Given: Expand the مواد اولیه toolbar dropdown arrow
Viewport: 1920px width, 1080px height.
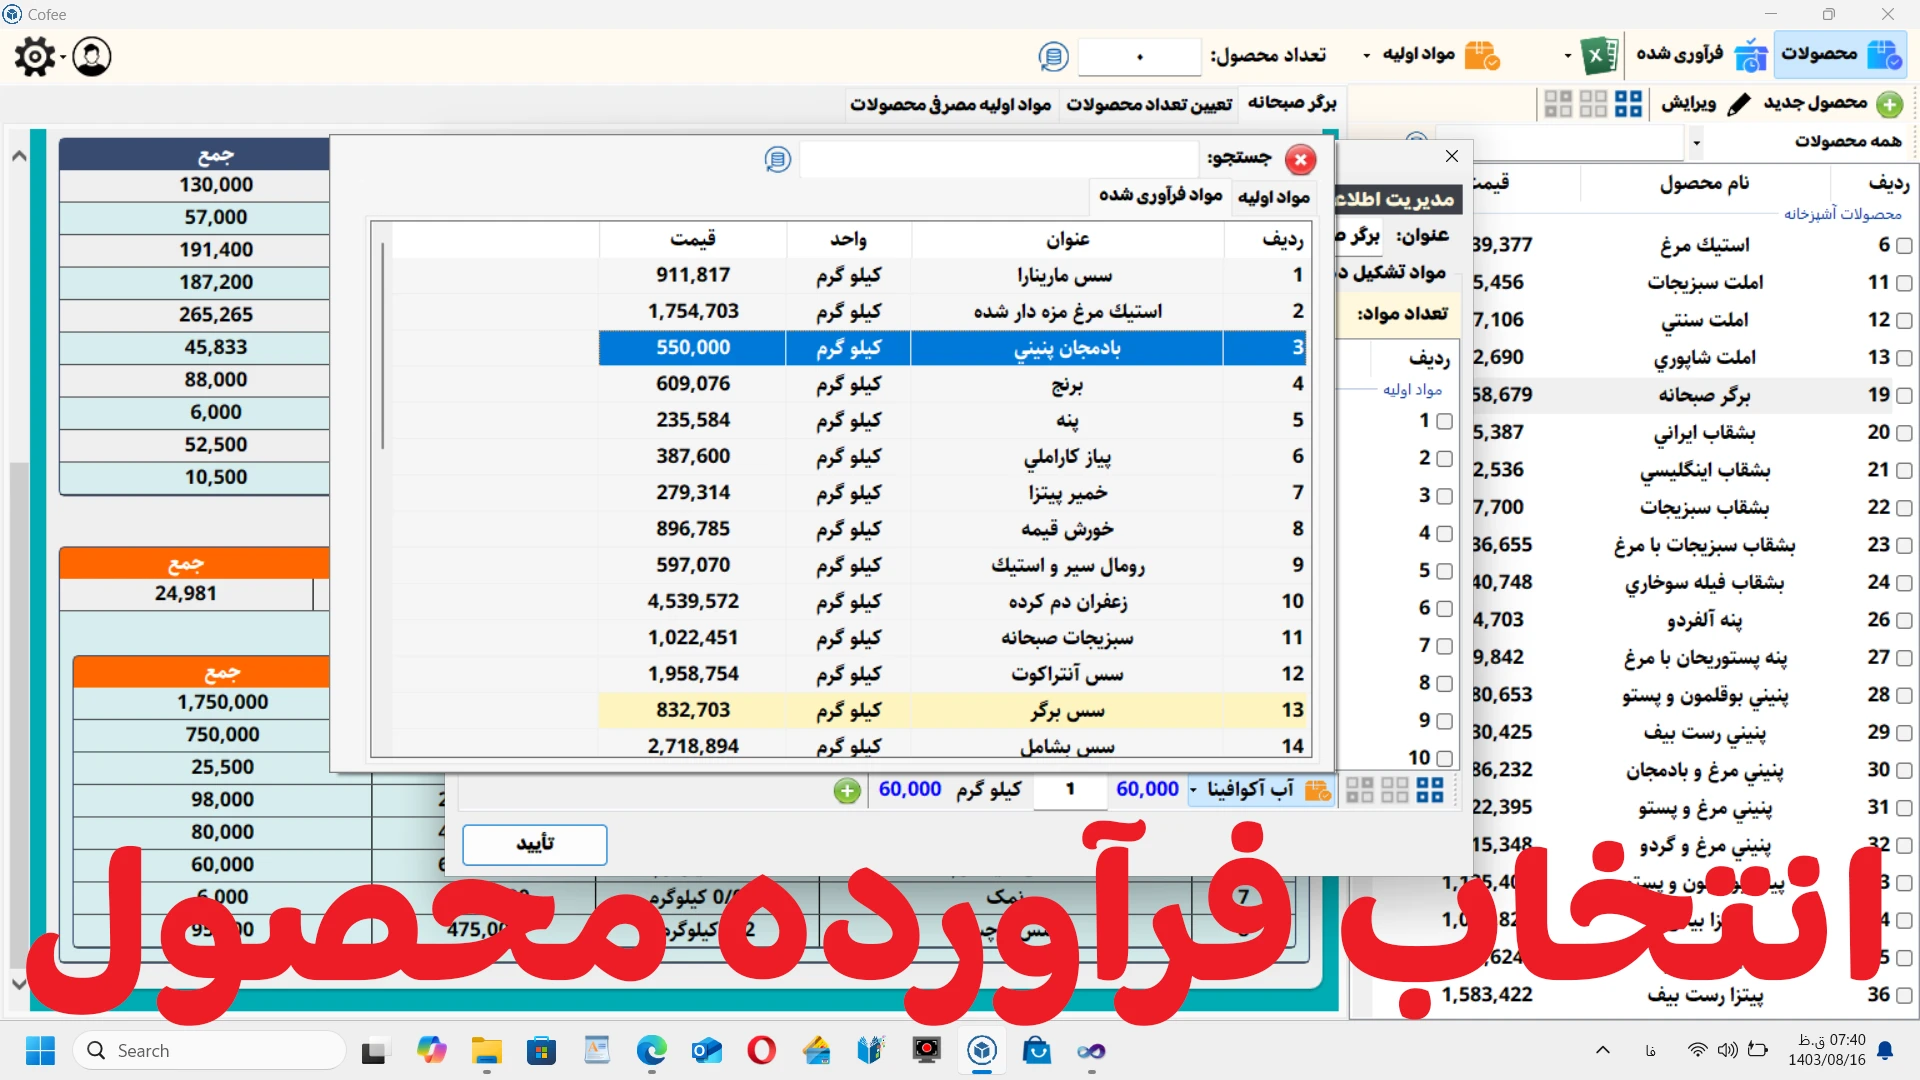Looking at the screenshot, I should (x=1367, y=56).
